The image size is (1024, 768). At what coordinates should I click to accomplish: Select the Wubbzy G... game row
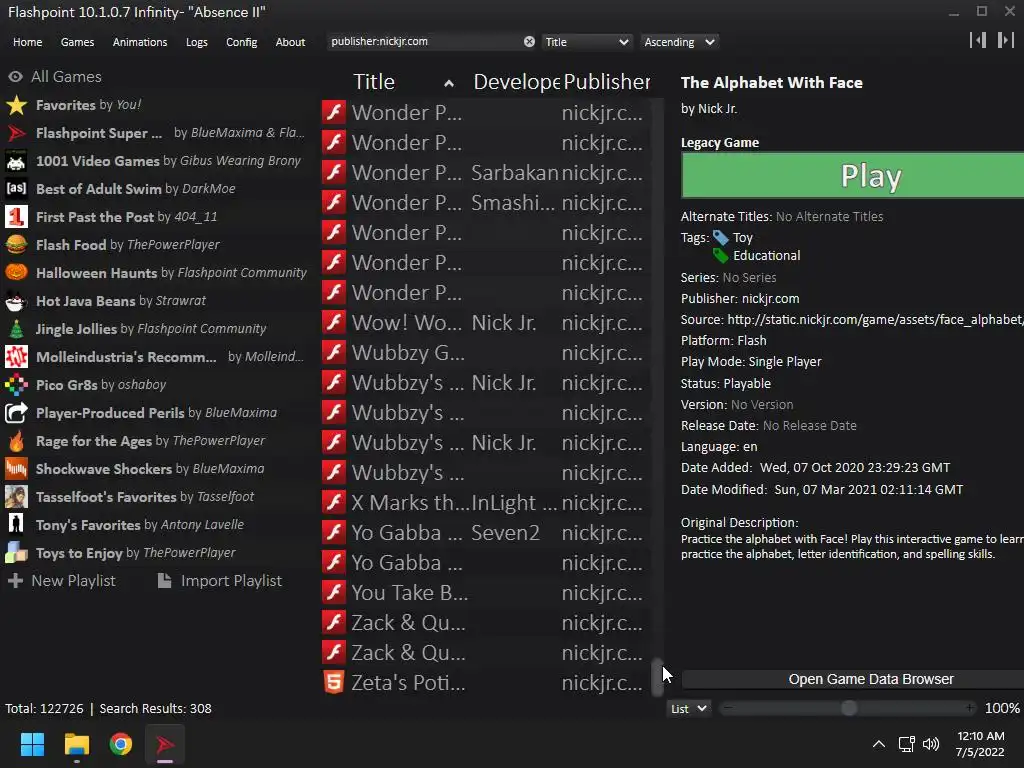point(485,353)
